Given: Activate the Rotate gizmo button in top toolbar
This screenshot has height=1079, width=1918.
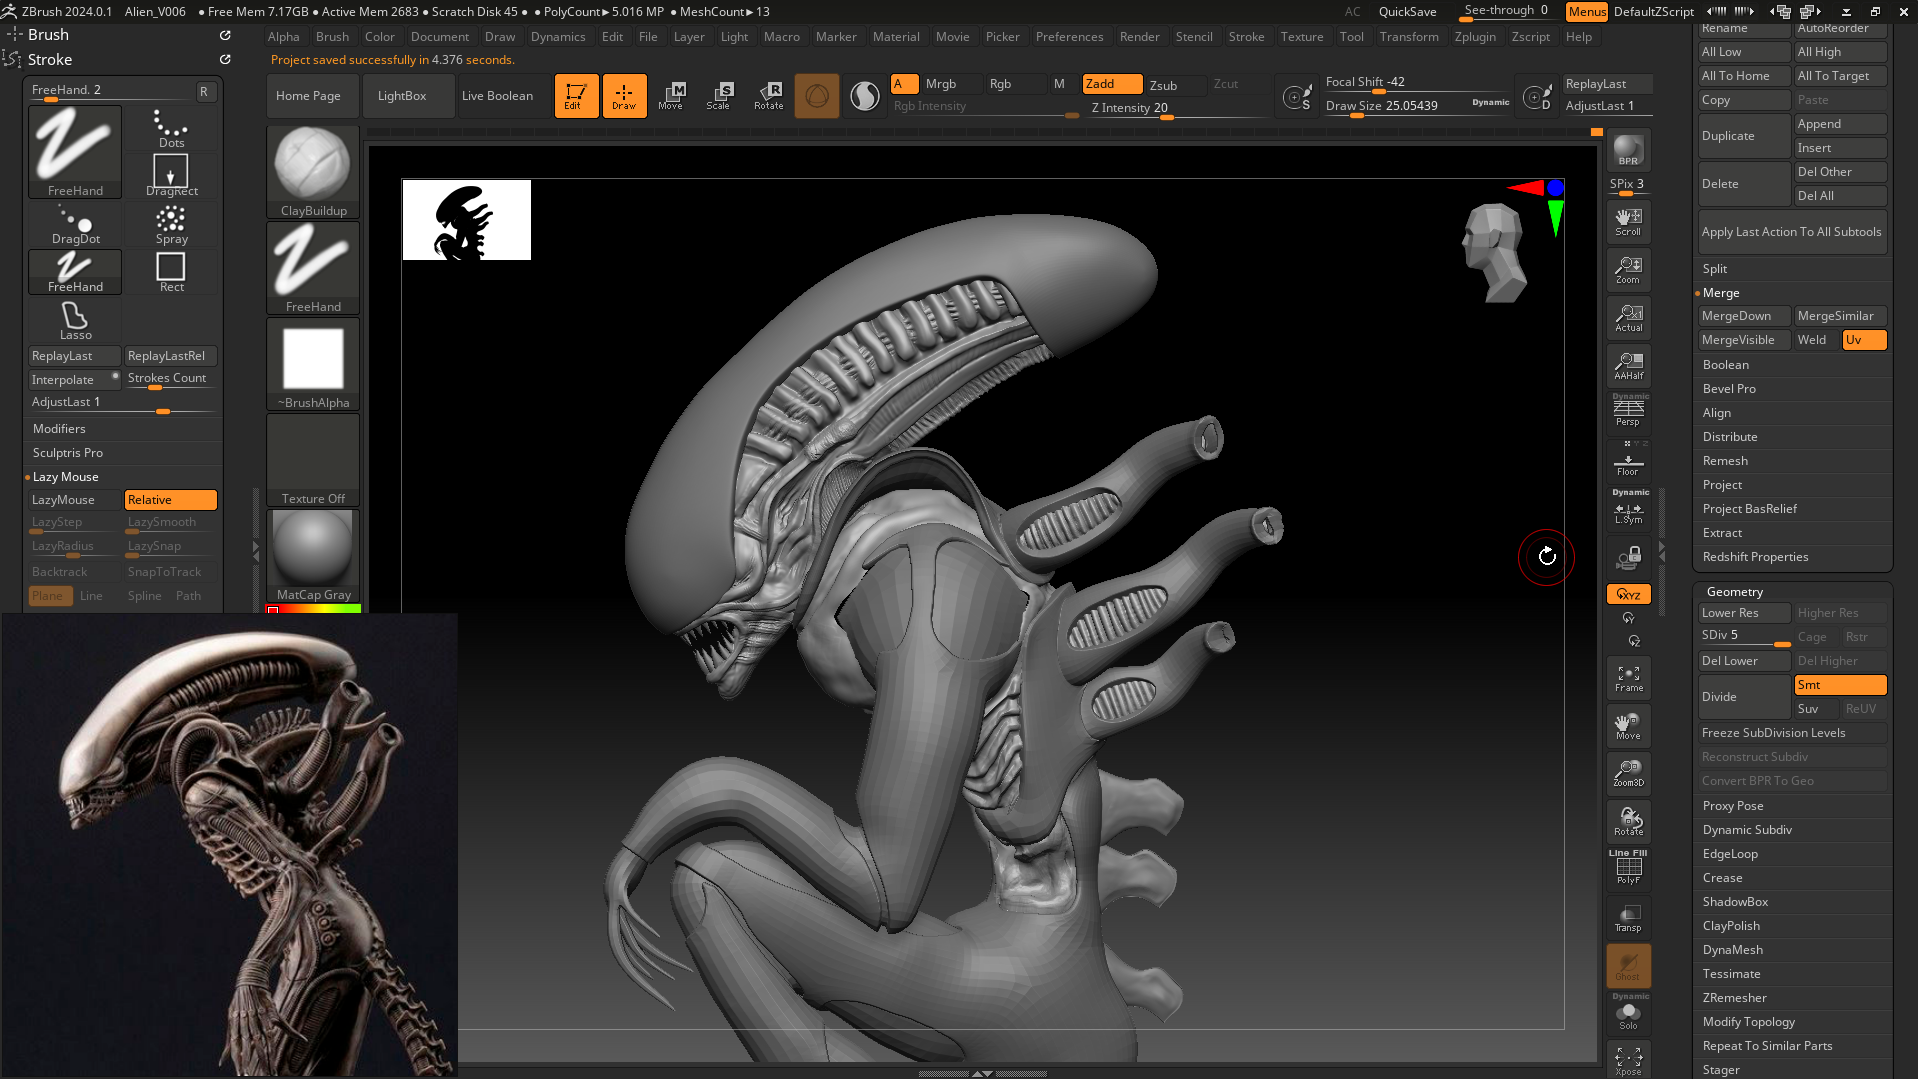Looking at the screenshot, I should click(x=768, y=96).
